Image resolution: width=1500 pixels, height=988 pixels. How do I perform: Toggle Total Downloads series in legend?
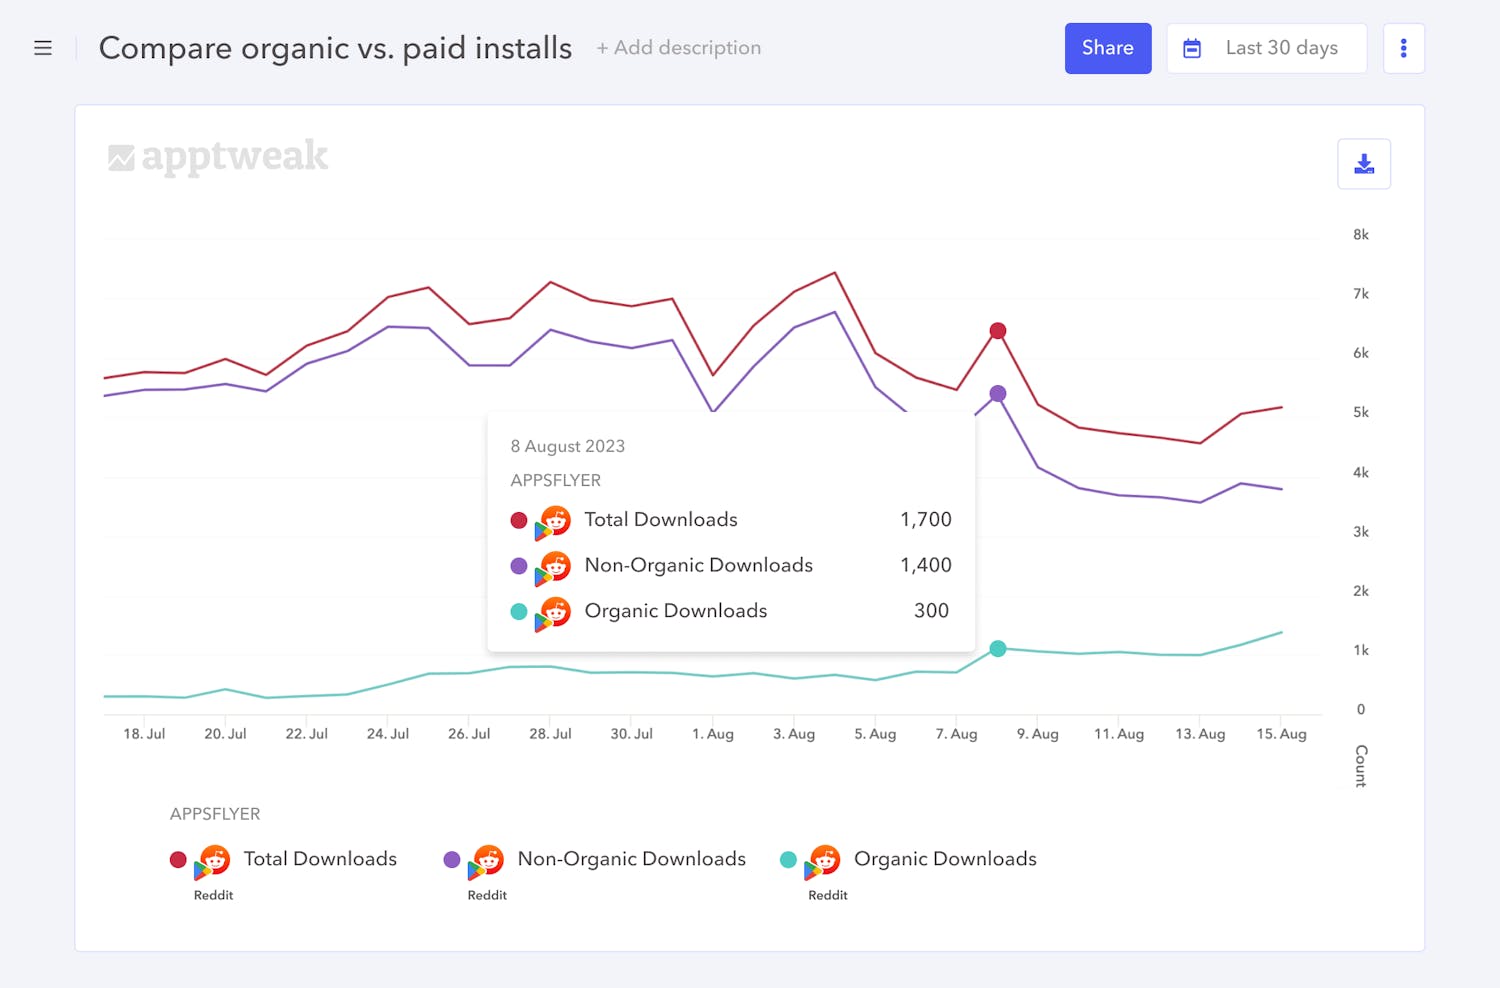(x=320, y=859)
